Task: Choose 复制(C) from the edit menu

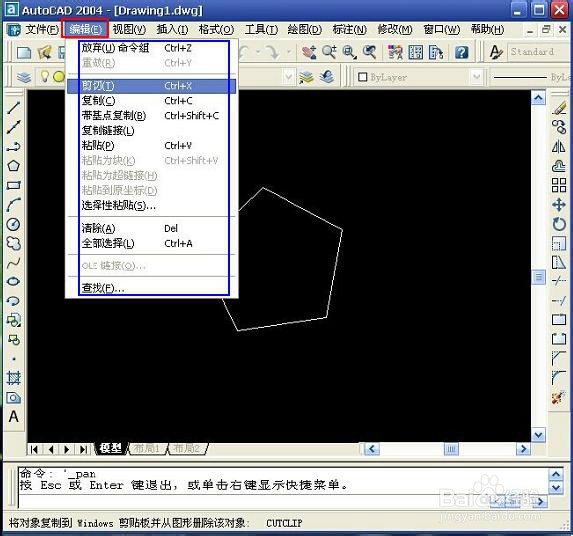Action: 151,100
